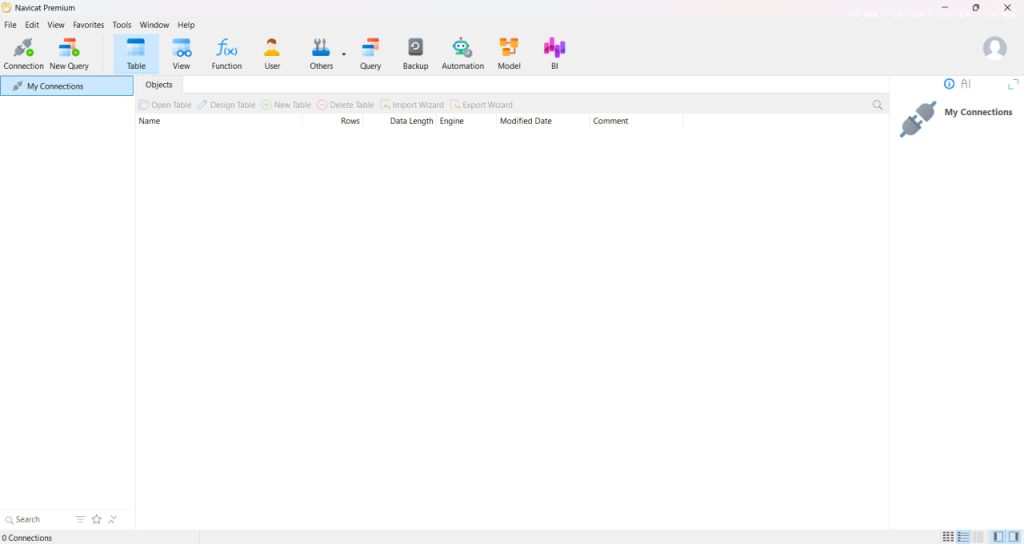
Task: Launch the Export Wizard
Action: tap(481, 104)
